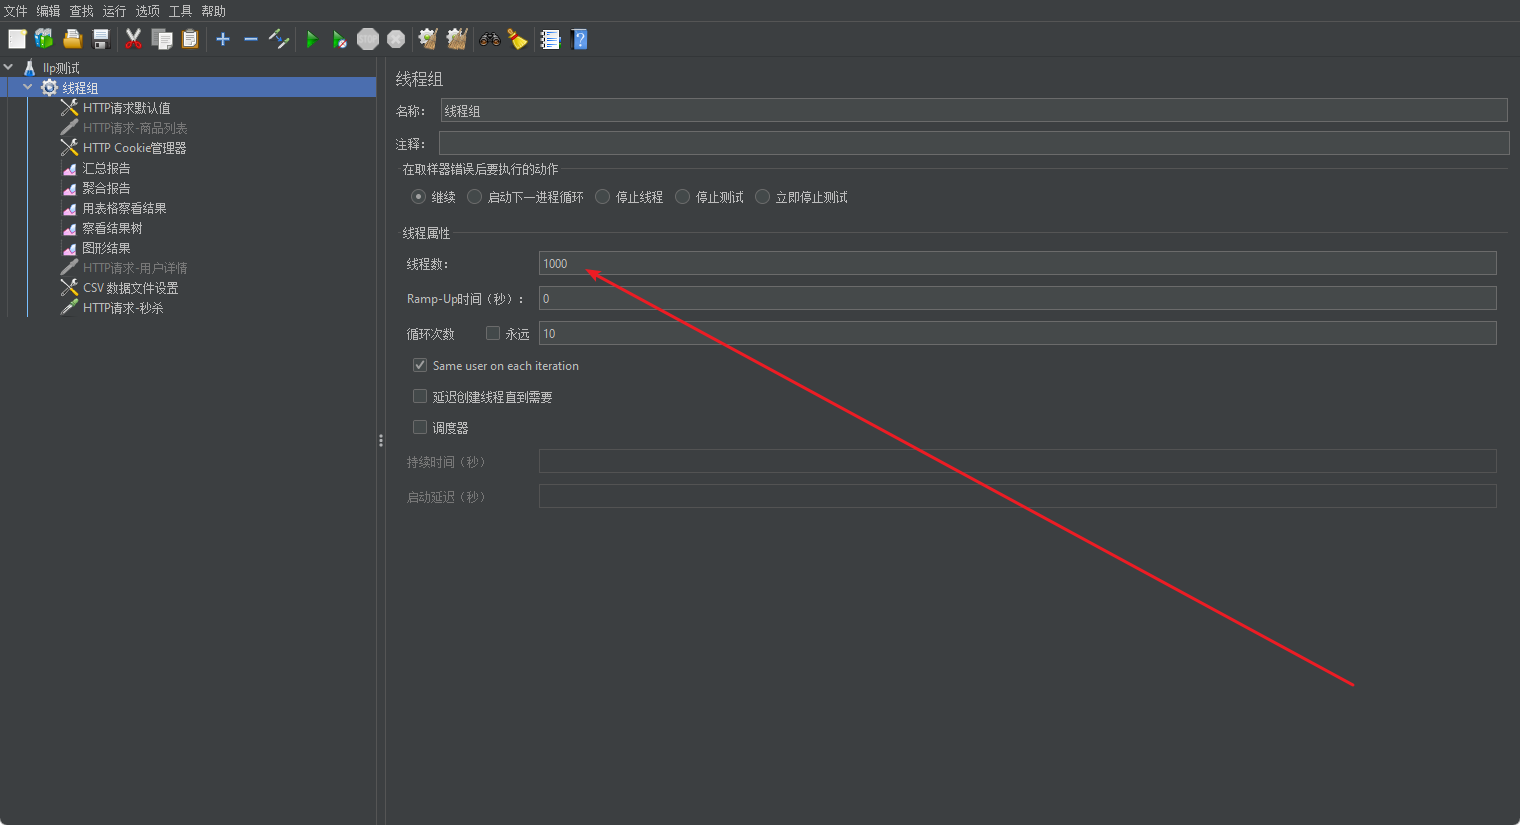
Task: Click the Cut scissors icon in toolbar
Action: click(x=133, y=39)
